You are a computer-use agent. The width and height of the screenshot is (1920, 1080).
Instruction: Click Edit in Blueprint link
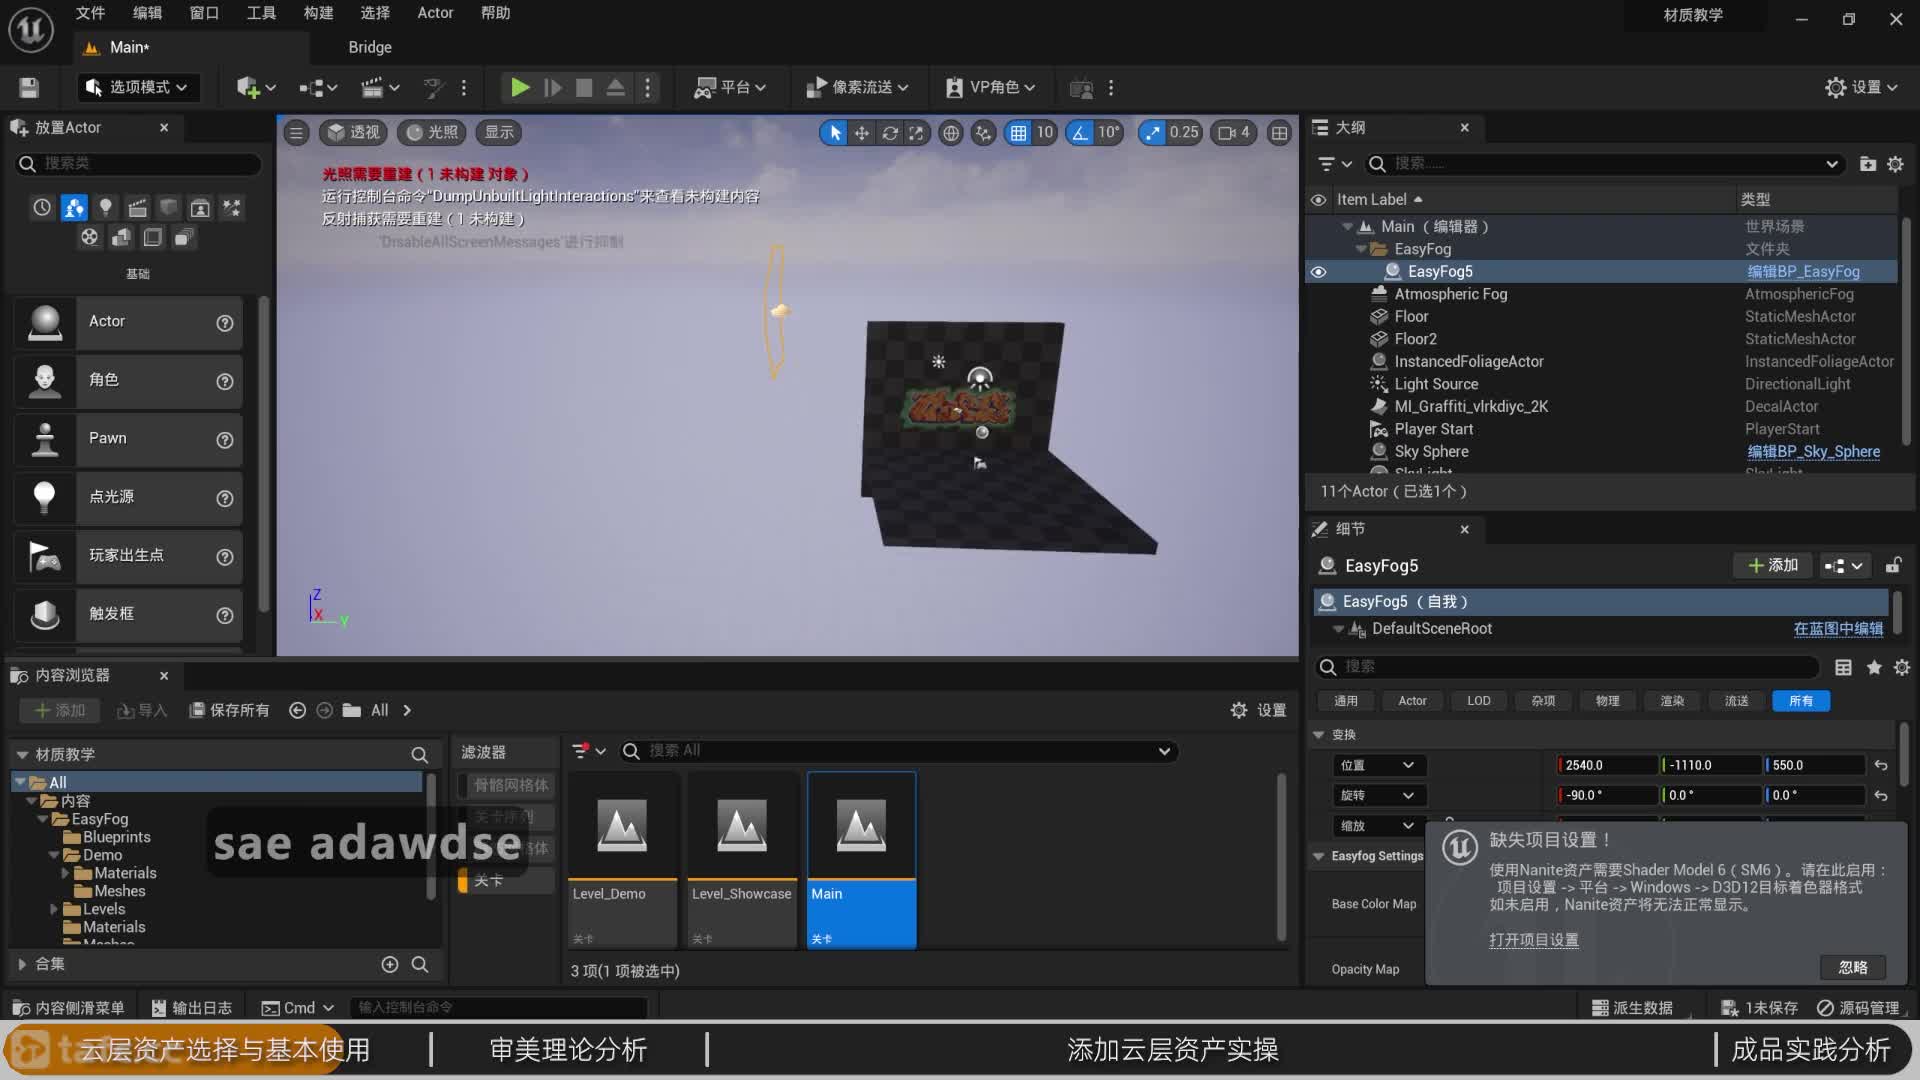pyautogui.click(x=1838, y=629)
